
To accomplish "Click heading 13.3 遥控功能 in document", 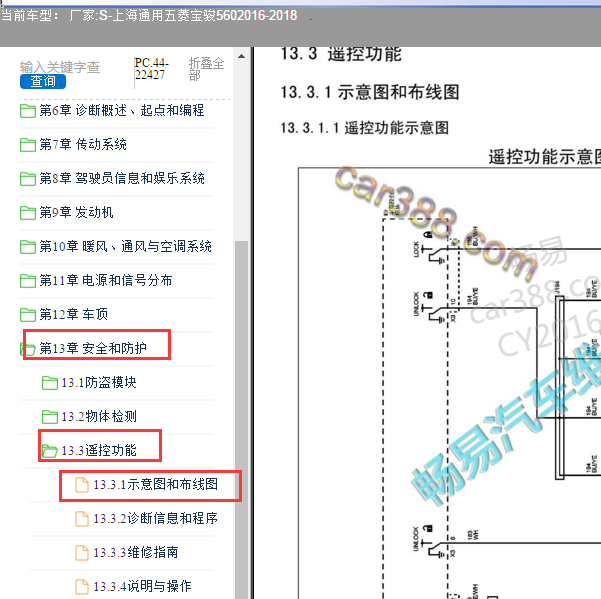I will click(341, 54).
